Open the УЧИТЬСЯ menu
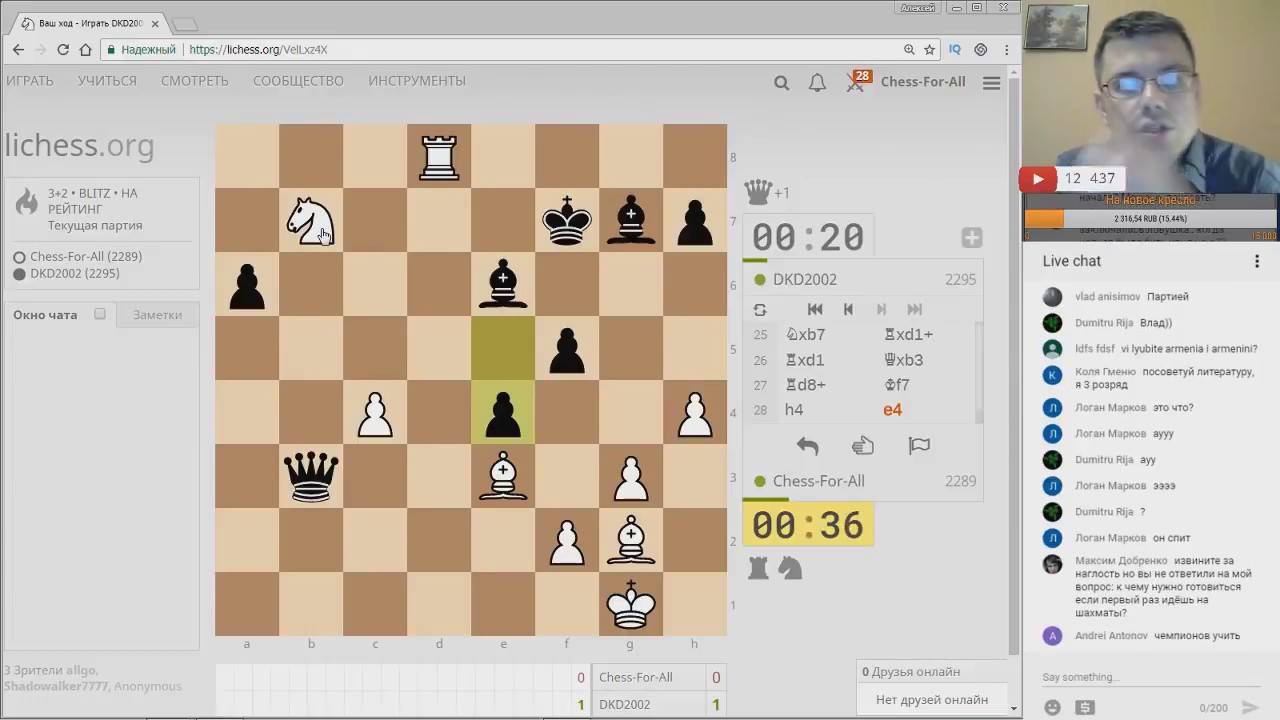 107,81
